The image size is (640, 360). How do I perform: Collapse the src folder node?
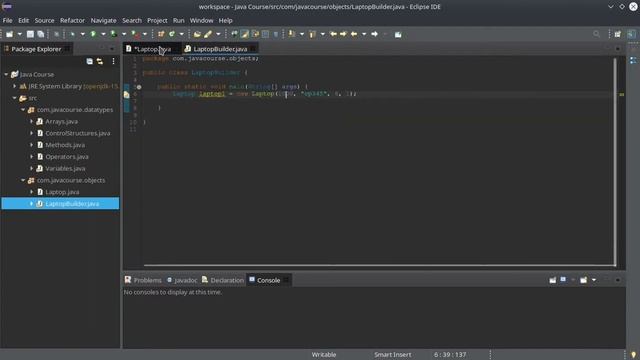point(15,98)
